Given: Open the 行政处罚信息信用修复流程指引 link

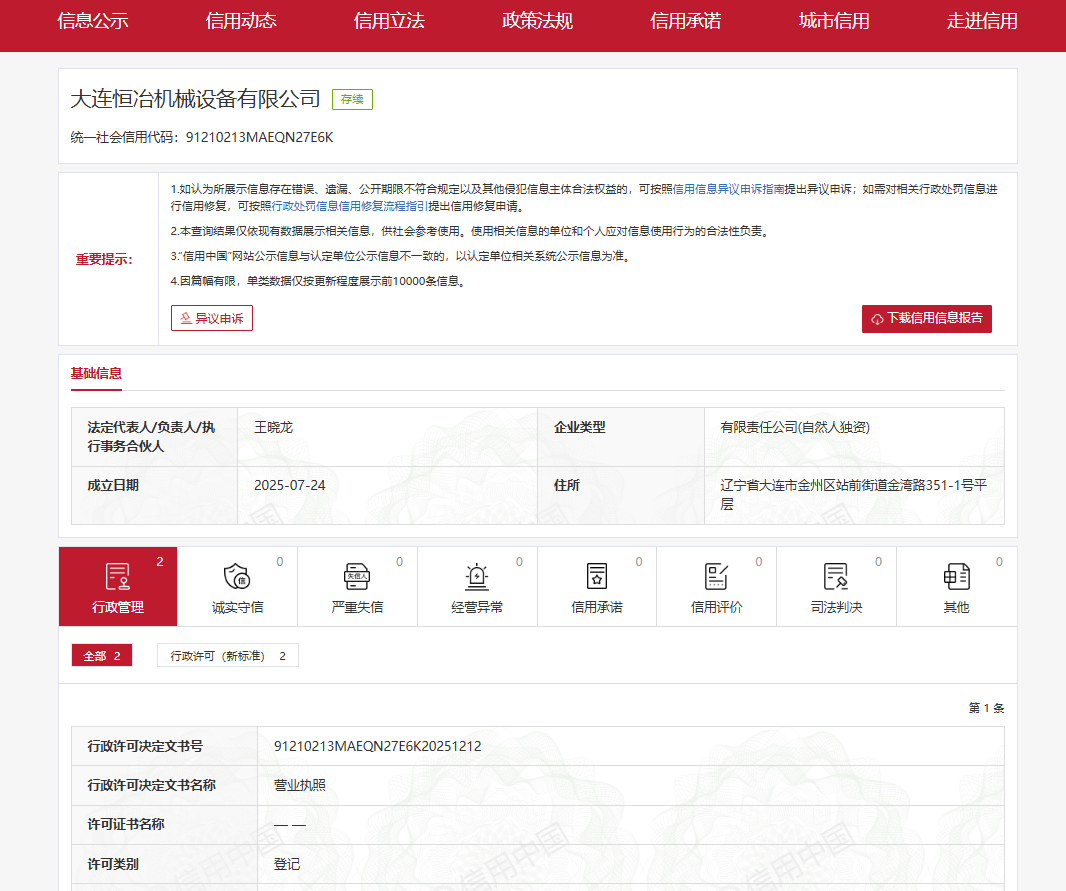Looking at the screenshot, I should (x=350, y=206).
